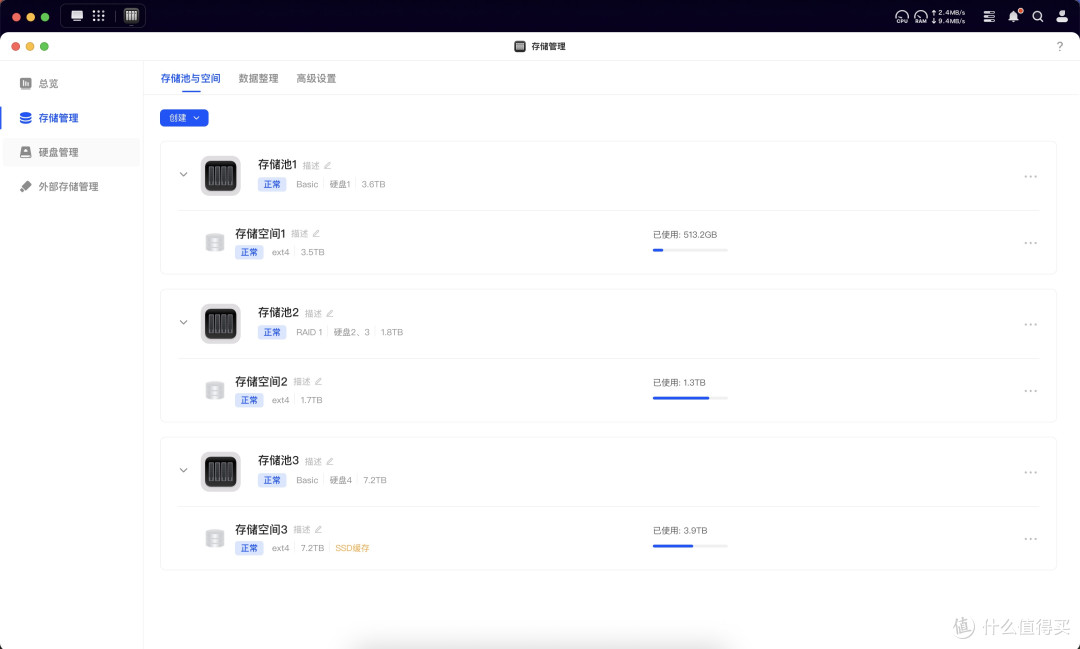Open more options menu for 存储池1
The height and width of the screenshot is (649, 1080).
click(x=1030, y=177)
